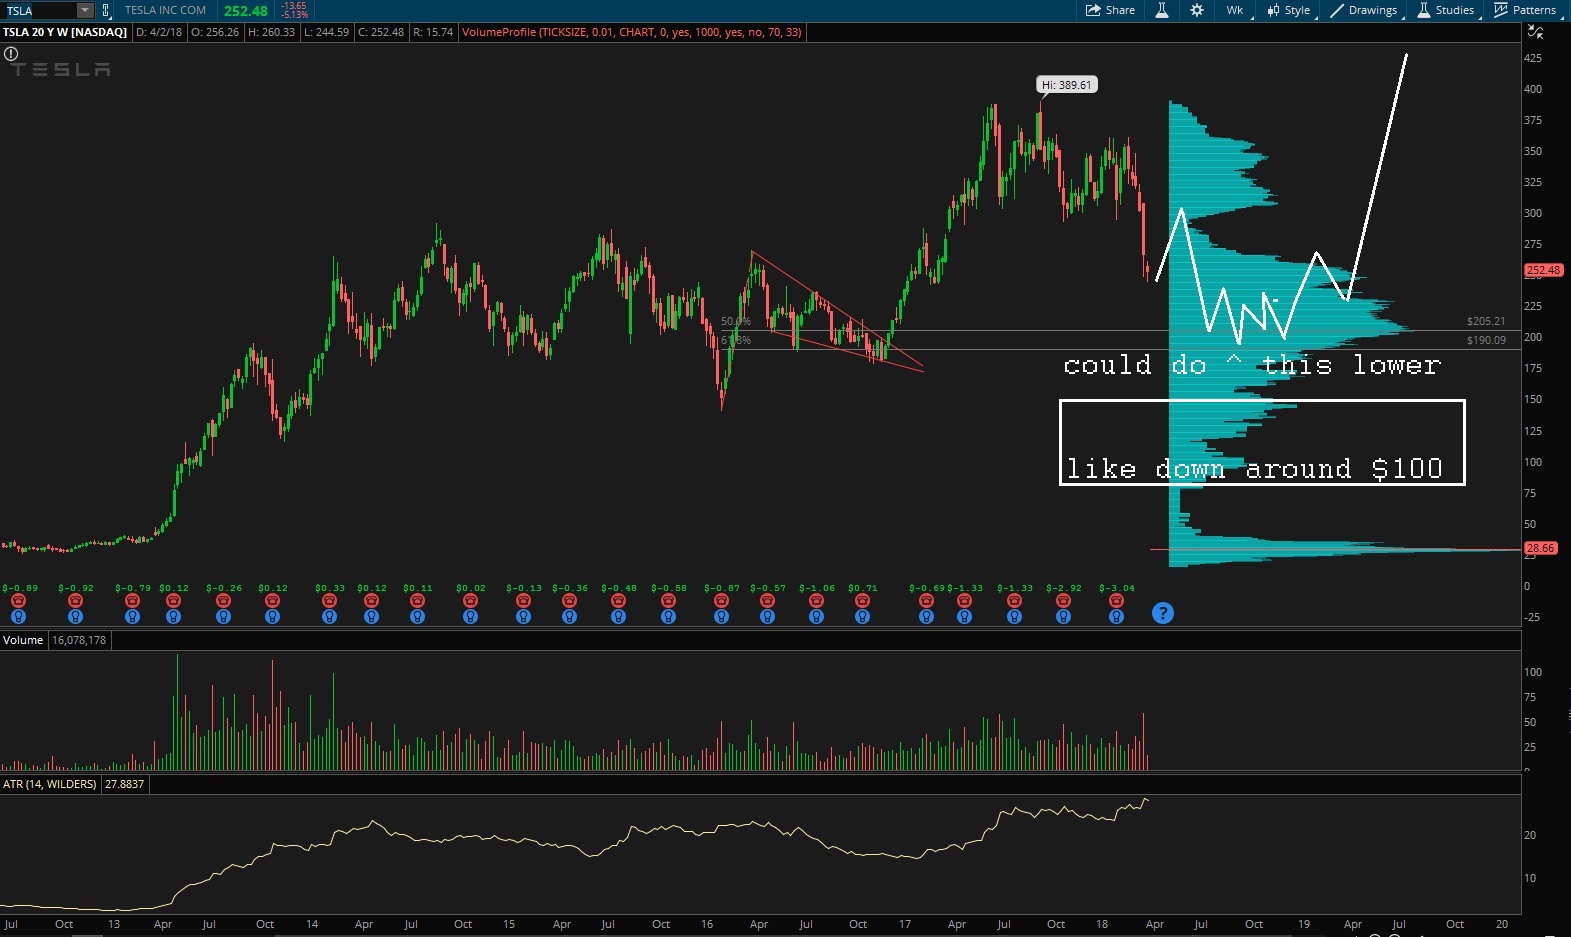Image resolution: width=1571 pixels, height=937 pixels.
Task: Click the green 252.48 last price
Action: click(246, 11)
